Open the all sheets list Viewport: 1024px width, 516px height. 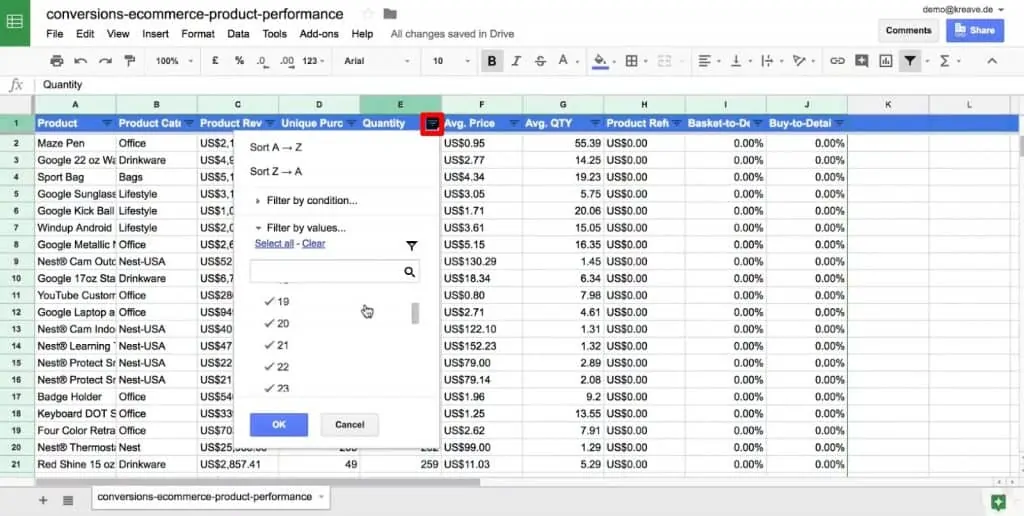click(68, 500)
